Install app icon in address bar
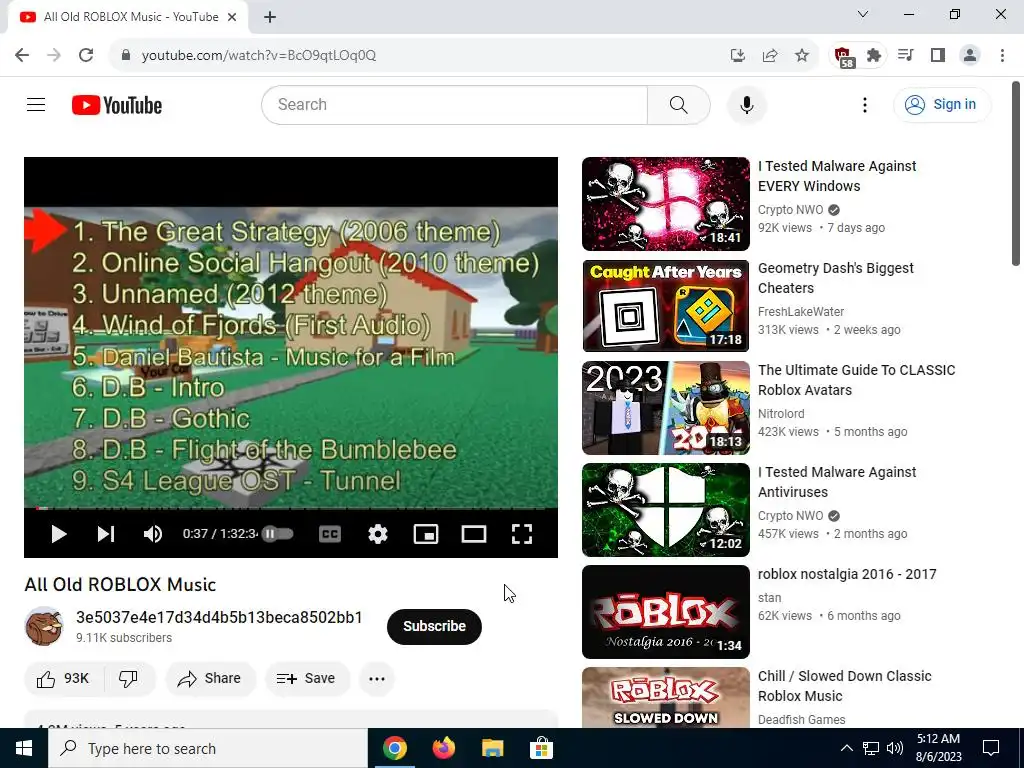The width and height of the screenshot is (1024, 768). point(737,56)
